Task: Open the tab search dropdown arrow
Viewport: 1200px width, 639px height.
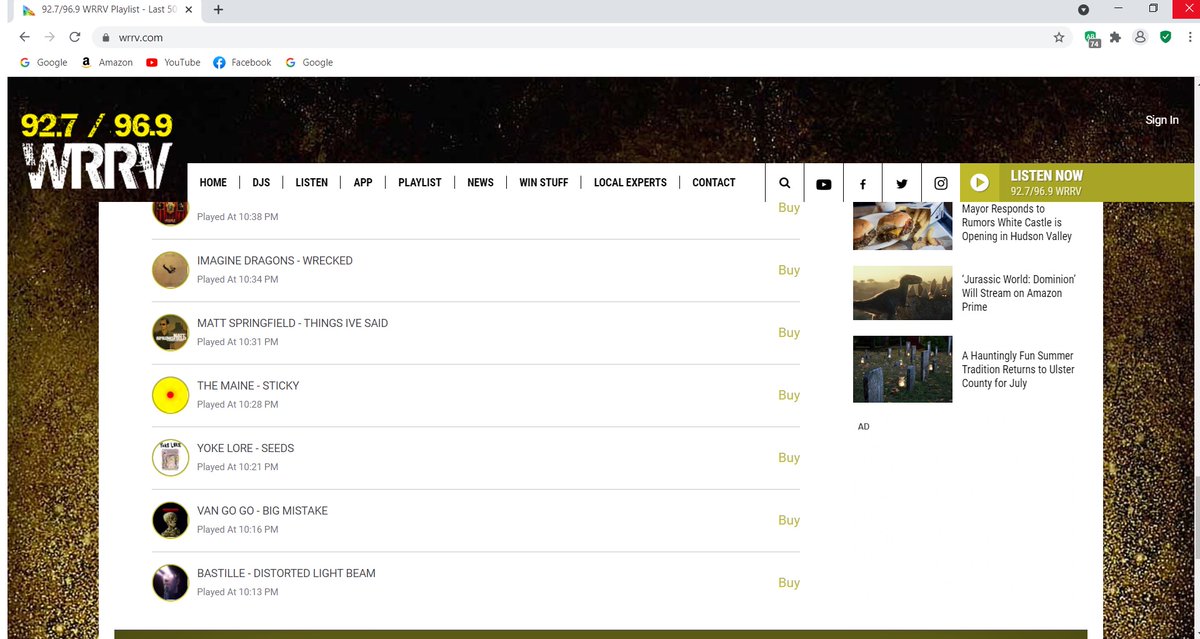Action: (1083, 10)
